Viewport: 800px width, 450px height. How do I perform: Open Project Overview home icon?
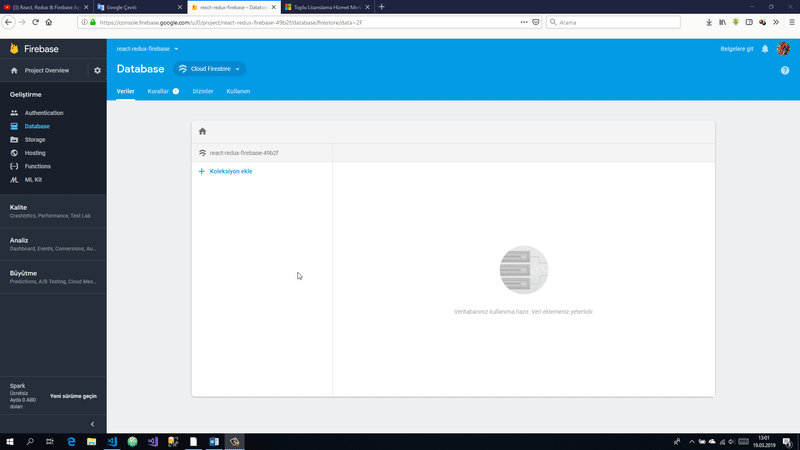click(14, 70)
